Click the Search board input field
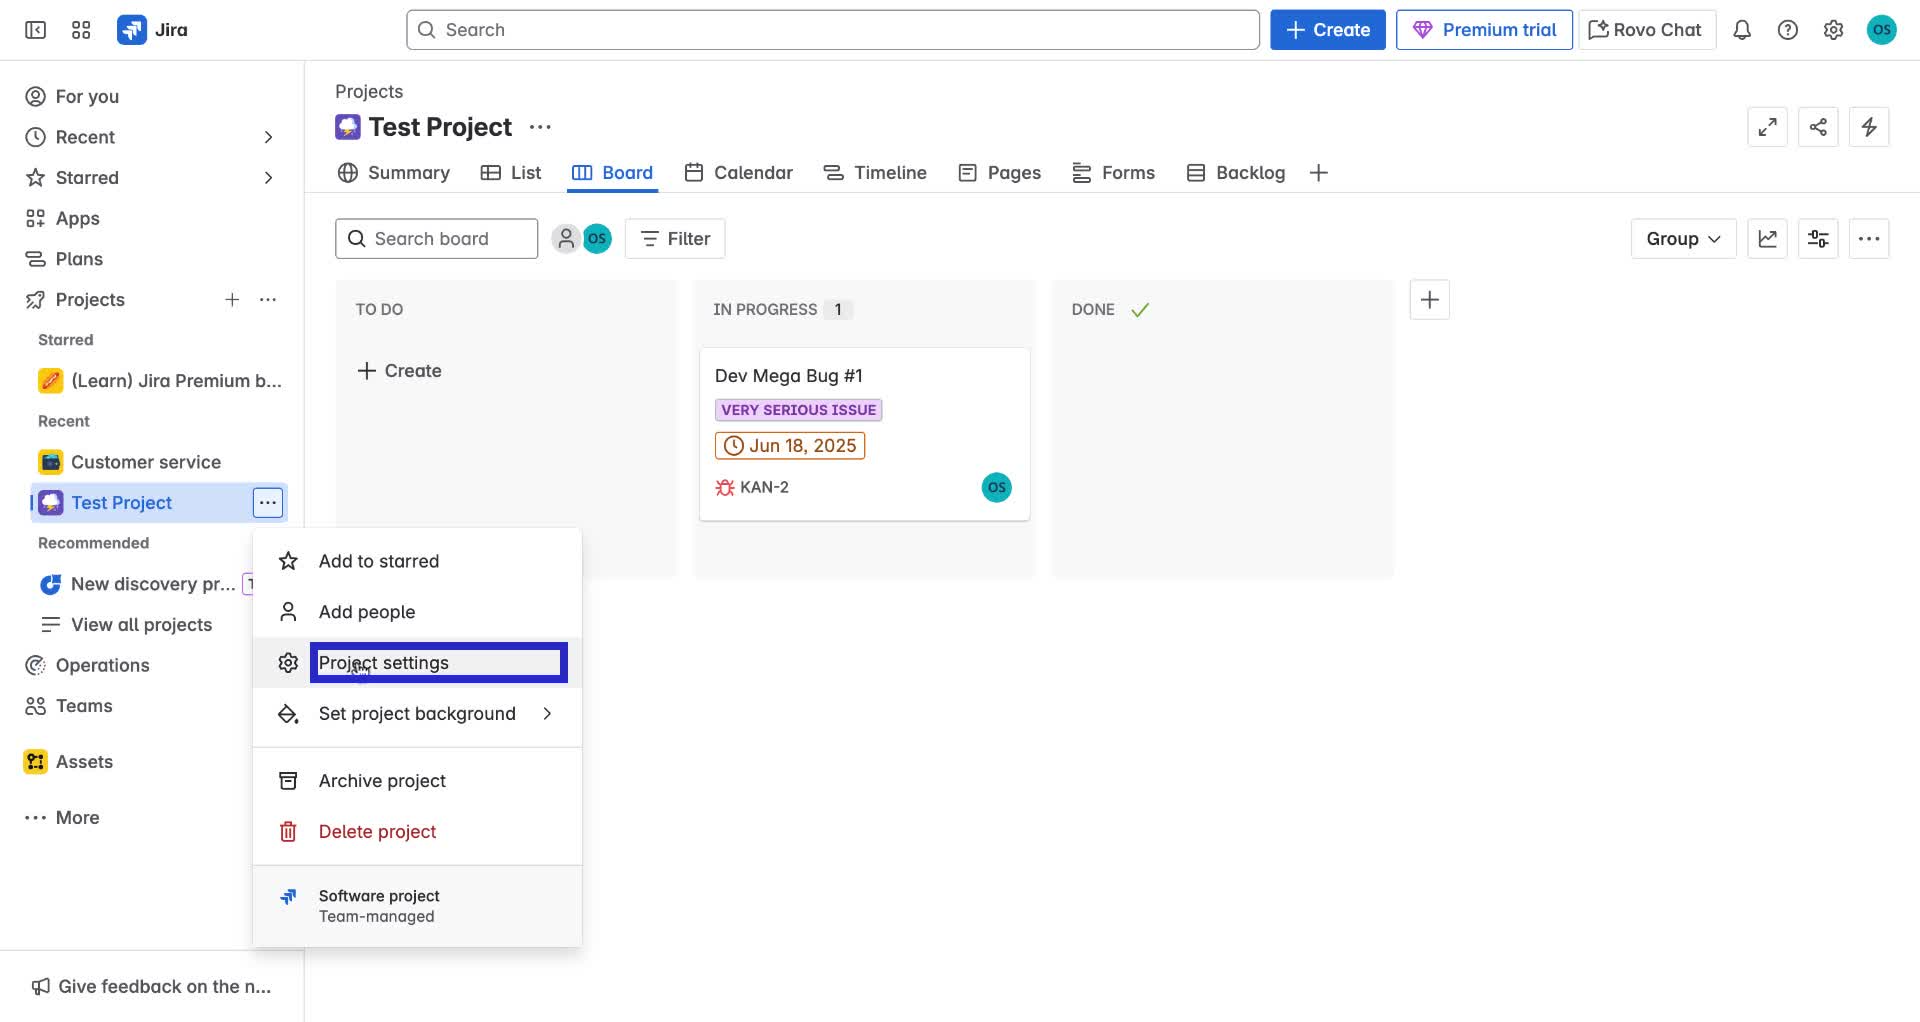1920x1022 pixels. 436,238
